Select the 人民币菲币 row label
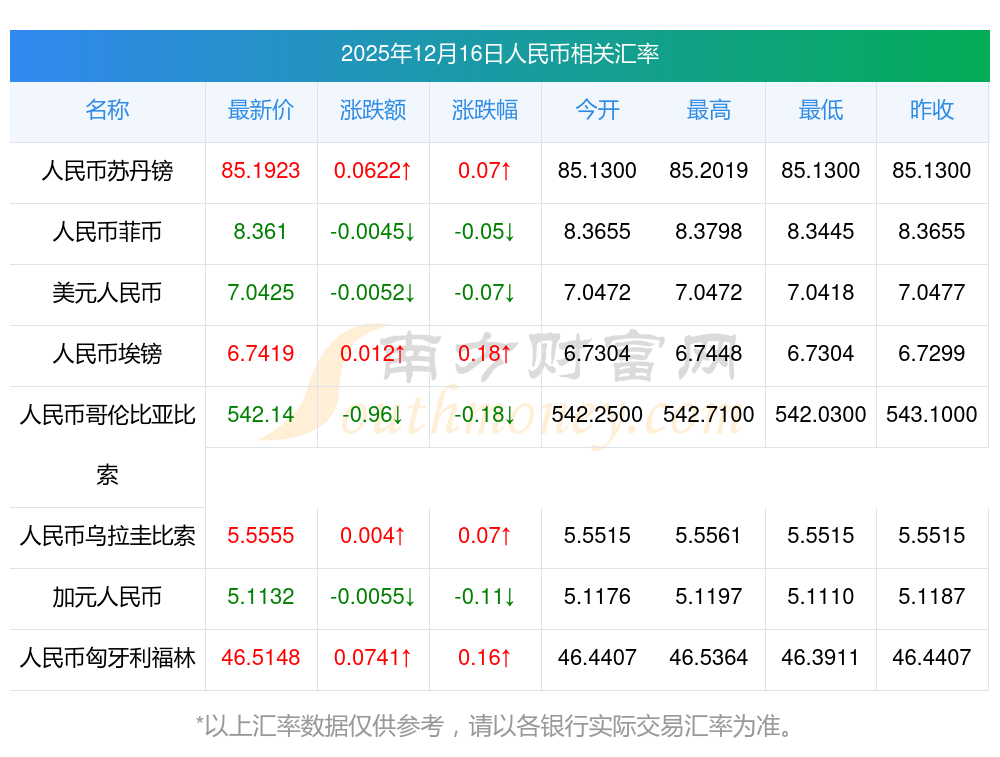The width and height of the screenshot is (1000, 757). pos(107,232)
